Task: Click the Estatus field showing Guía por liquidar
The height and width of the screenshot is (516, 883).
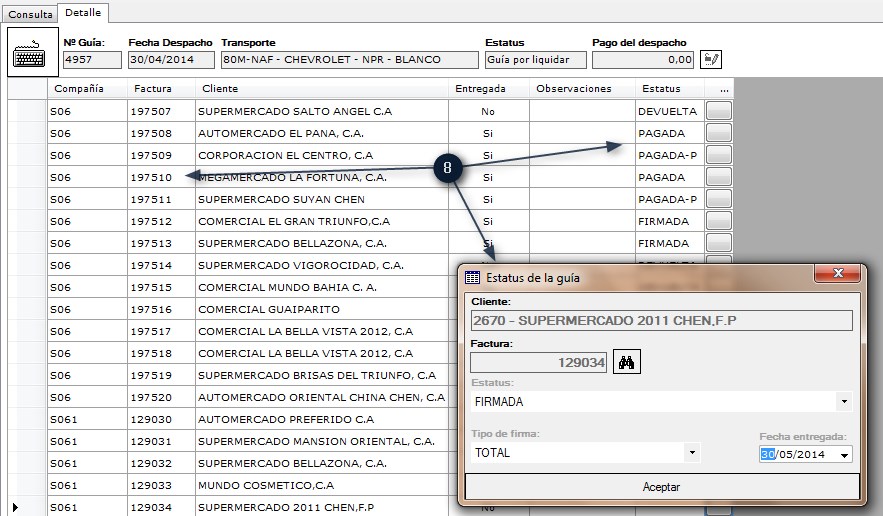Action: pos(536,60)
